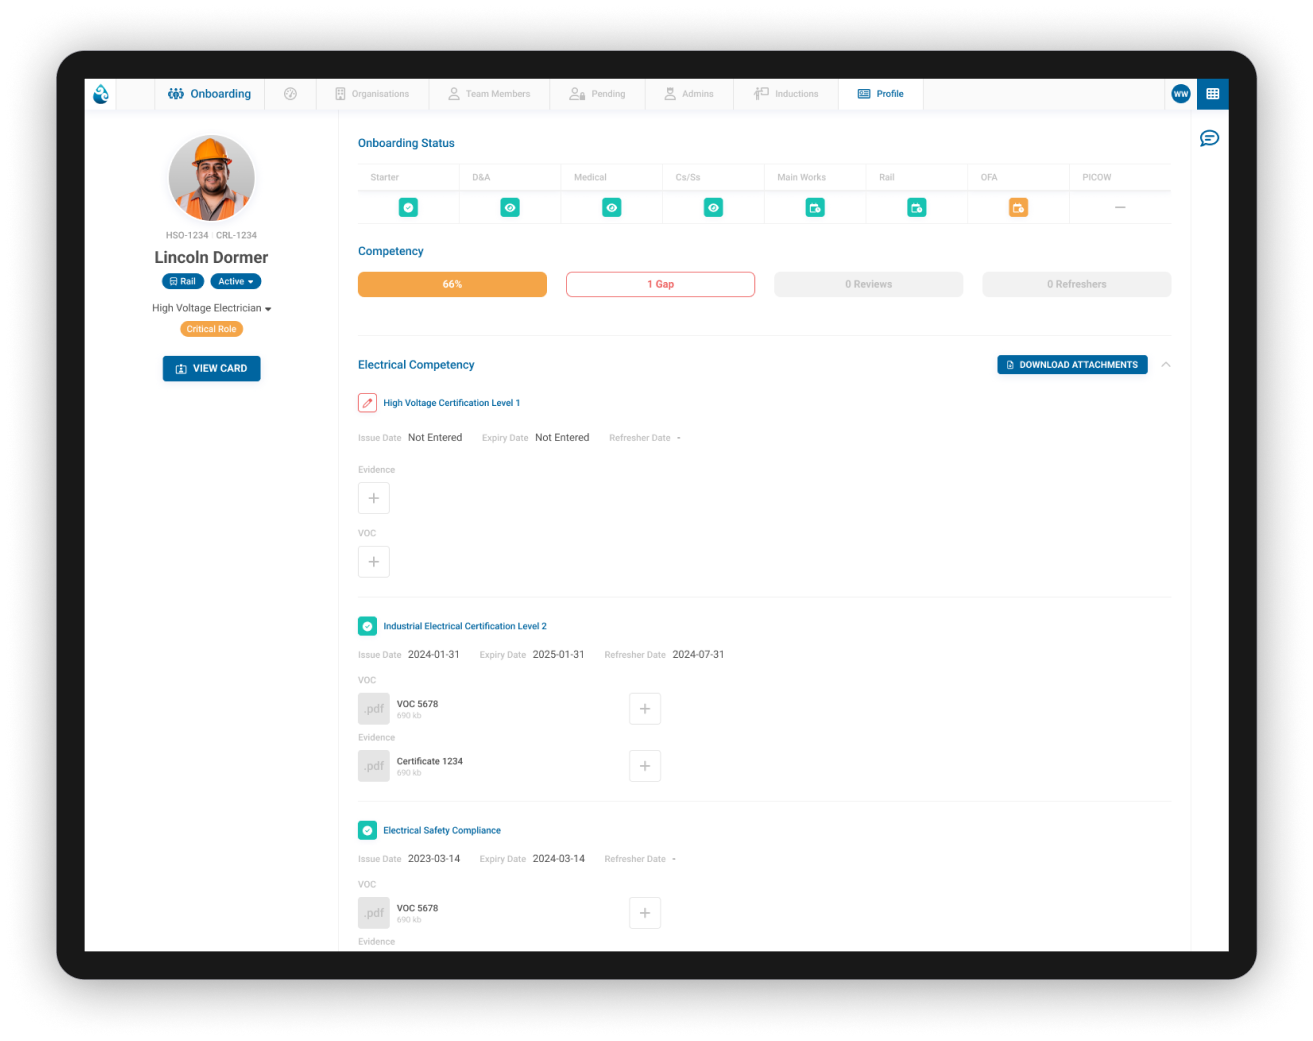
Task: Toggle the D&A eye status icon
Action: 510,208
